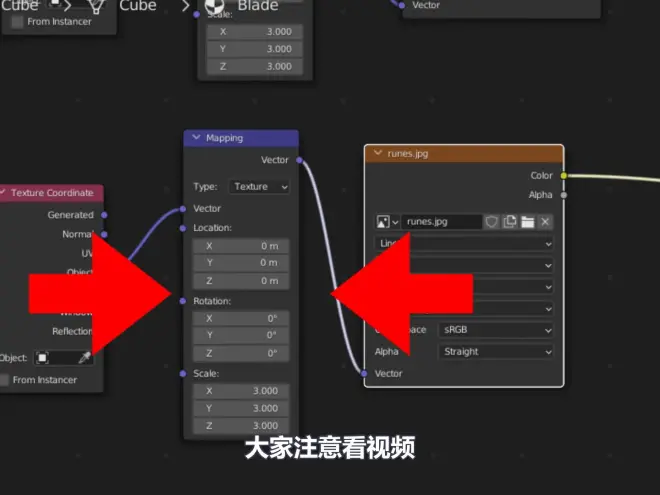Screen dimensions: 660x495
Task: Collapse the runes.jpg node with its header chevron
Action: [x=378, y=153]
